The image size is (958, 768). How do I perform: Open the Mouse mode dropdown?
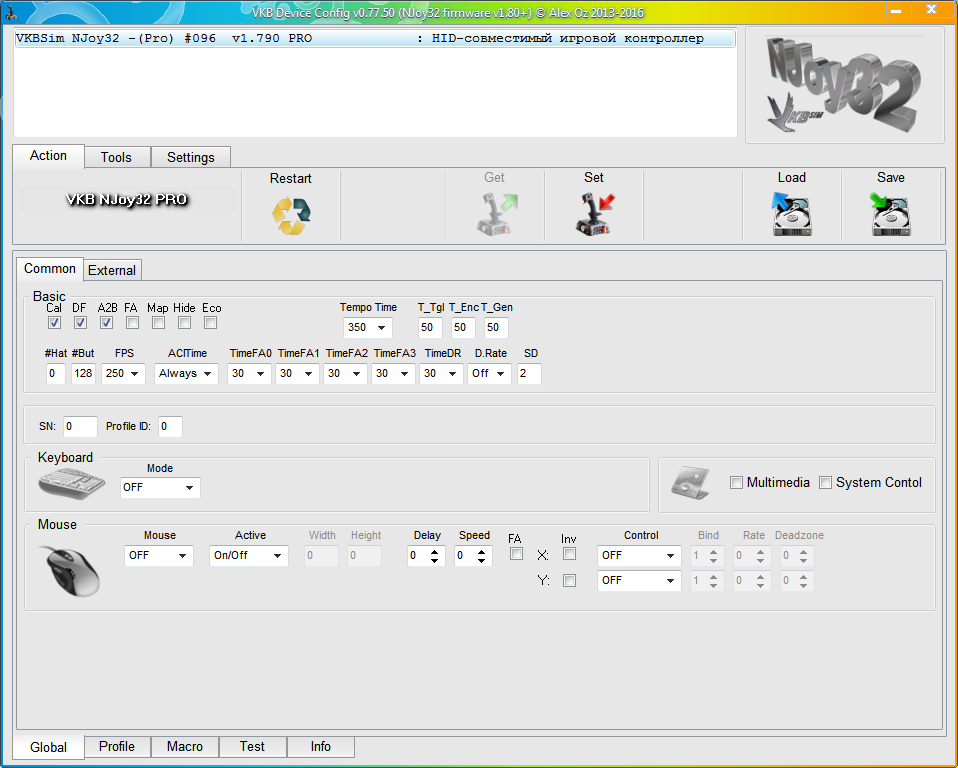point(159,555)
